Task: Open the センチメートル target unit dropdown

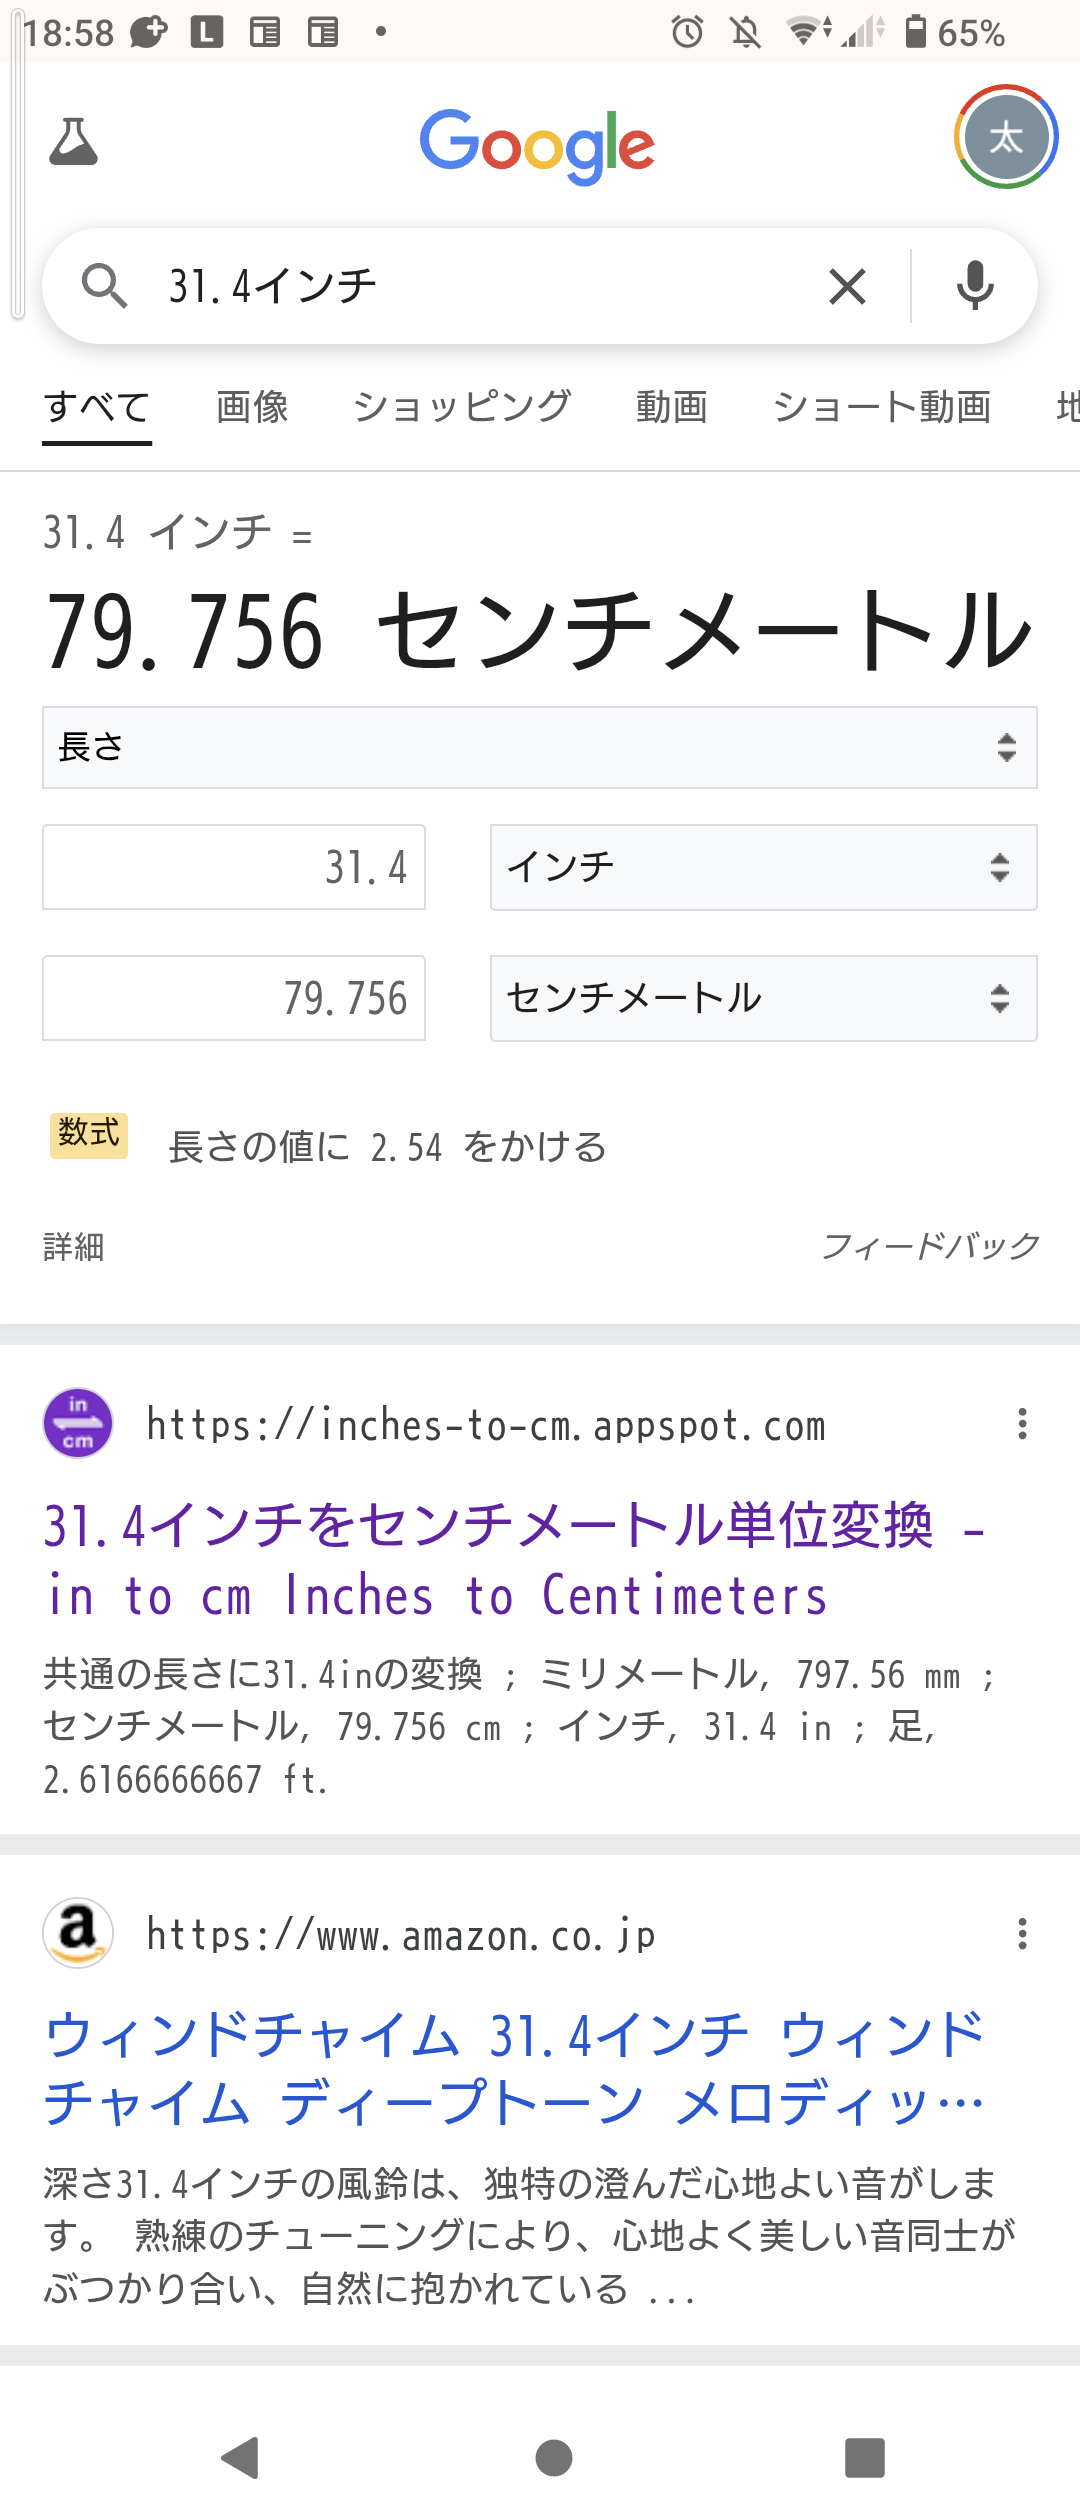Action: pos(764,998)
